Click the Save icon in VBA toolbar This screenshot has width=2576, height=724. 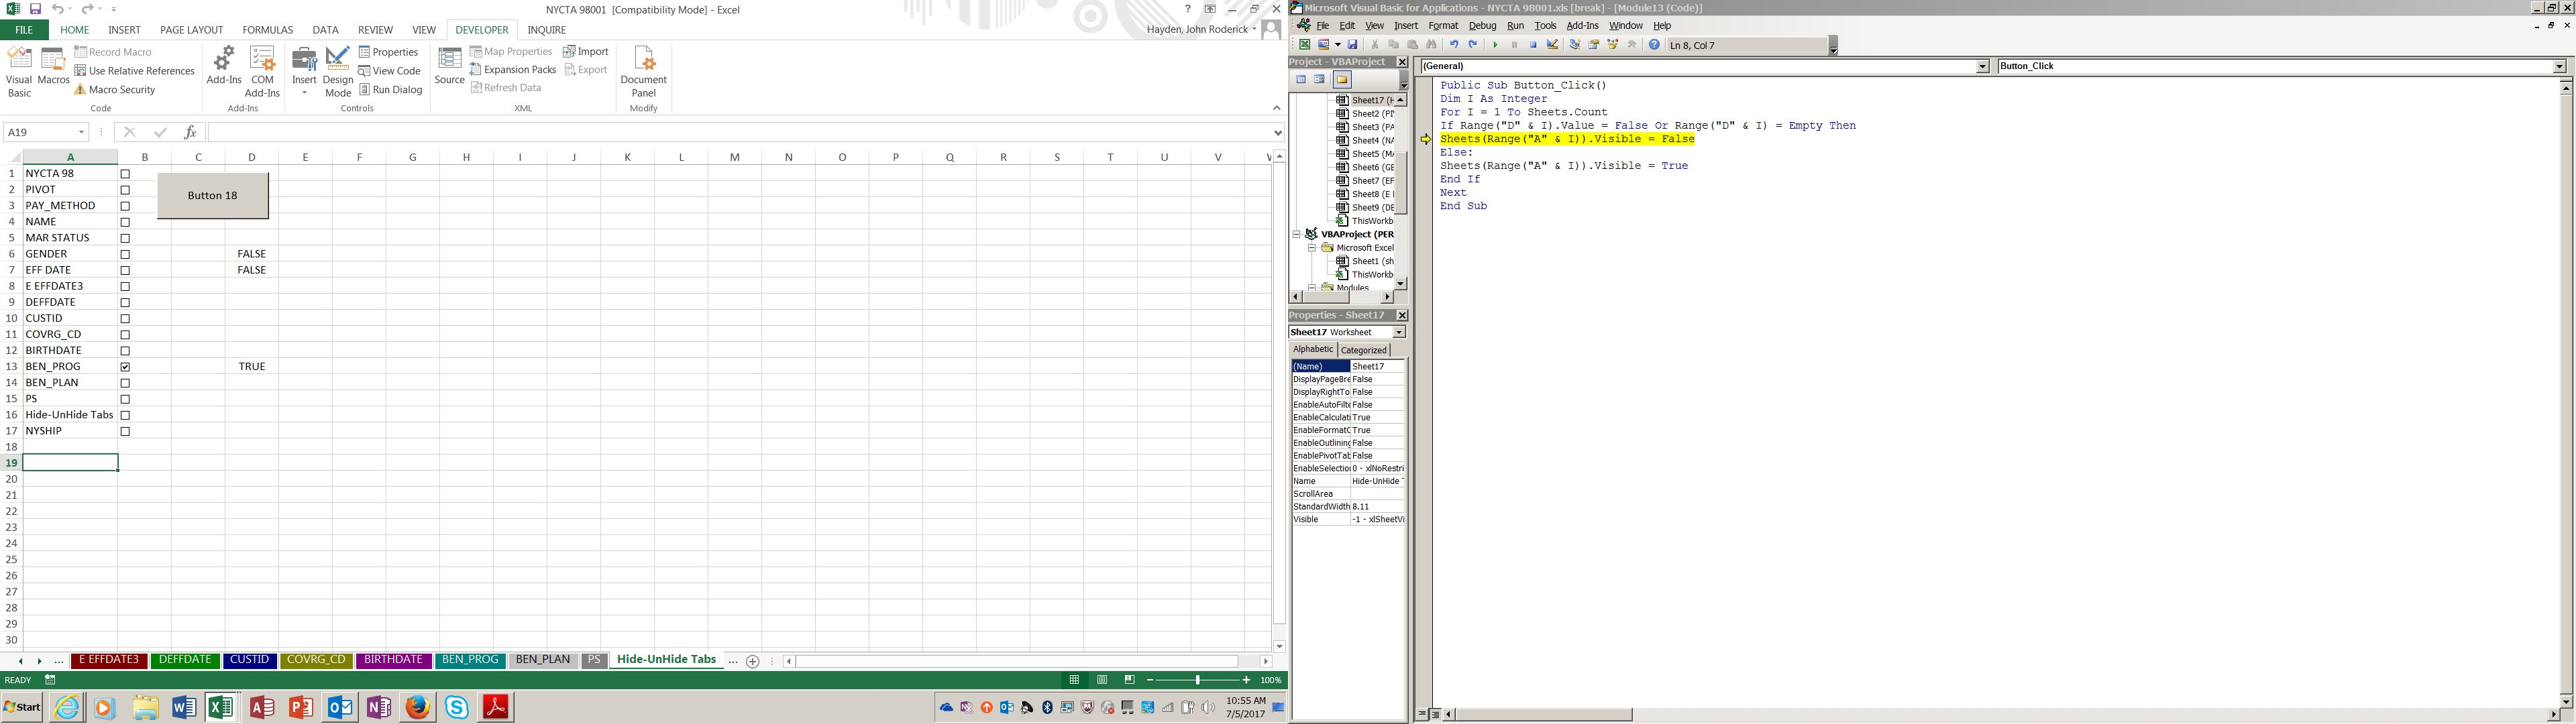pyautogui.click(x=1352, y=45)
